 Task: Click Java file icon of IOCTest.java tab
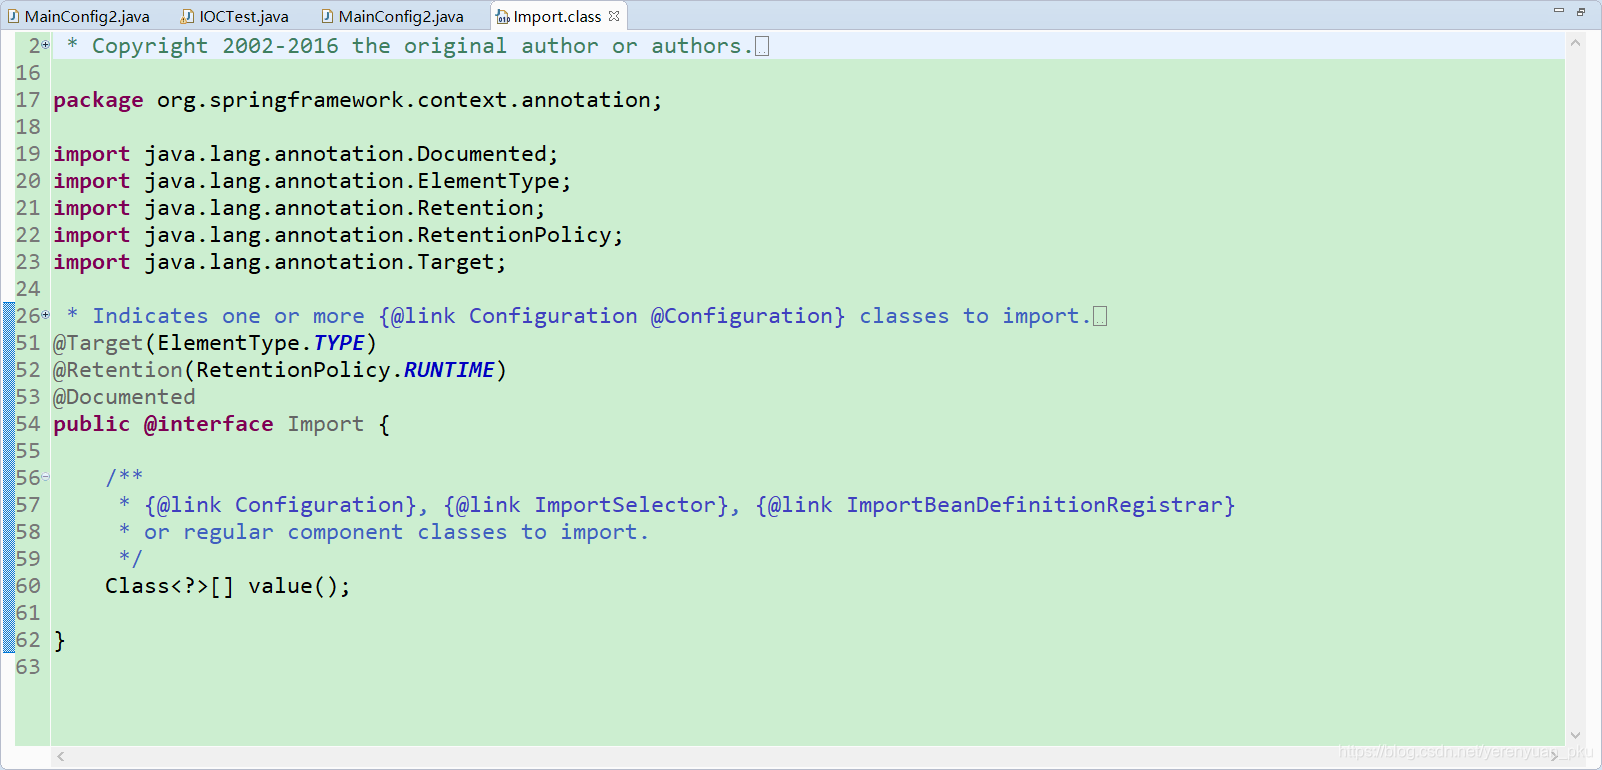click(187, 16)
